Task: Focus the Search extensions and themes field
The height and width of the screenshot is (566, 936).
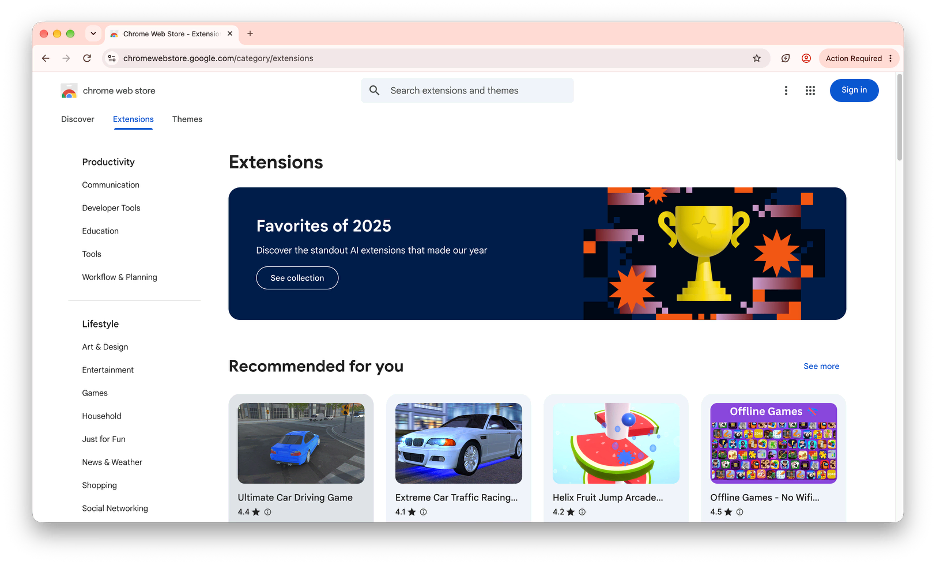Action: [467, 91]
